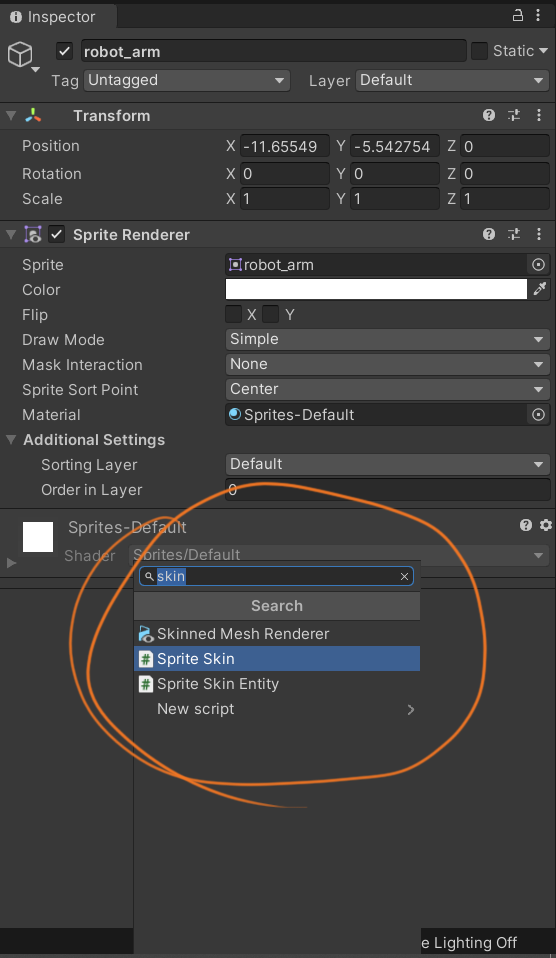Enable the Static checkbox
The image size is (556, 958).
479,51
